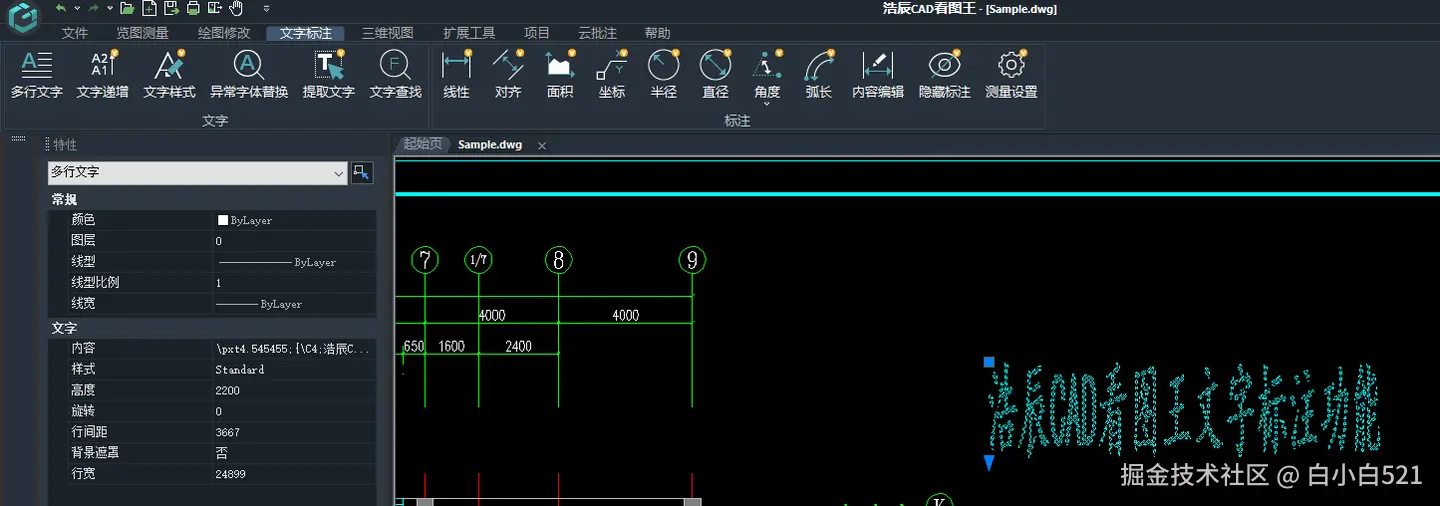1440x506 pixels.
Task: Click the open folder icon in quick toolbar
Action: click(127, 8)
